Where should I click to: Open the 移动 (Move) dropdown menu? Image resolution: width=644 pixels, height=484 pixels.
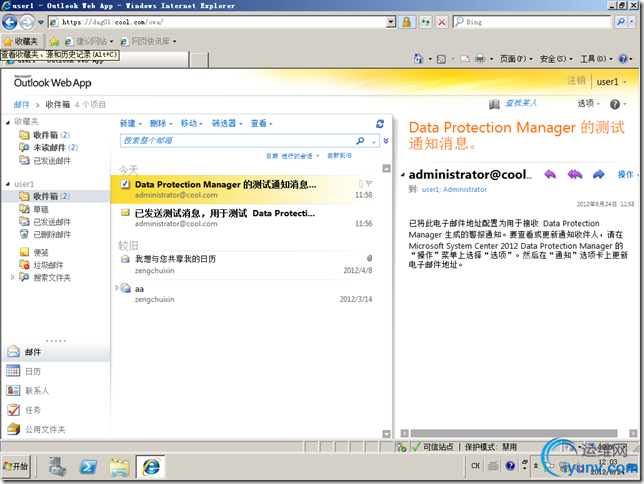click(x=191, y=123)
